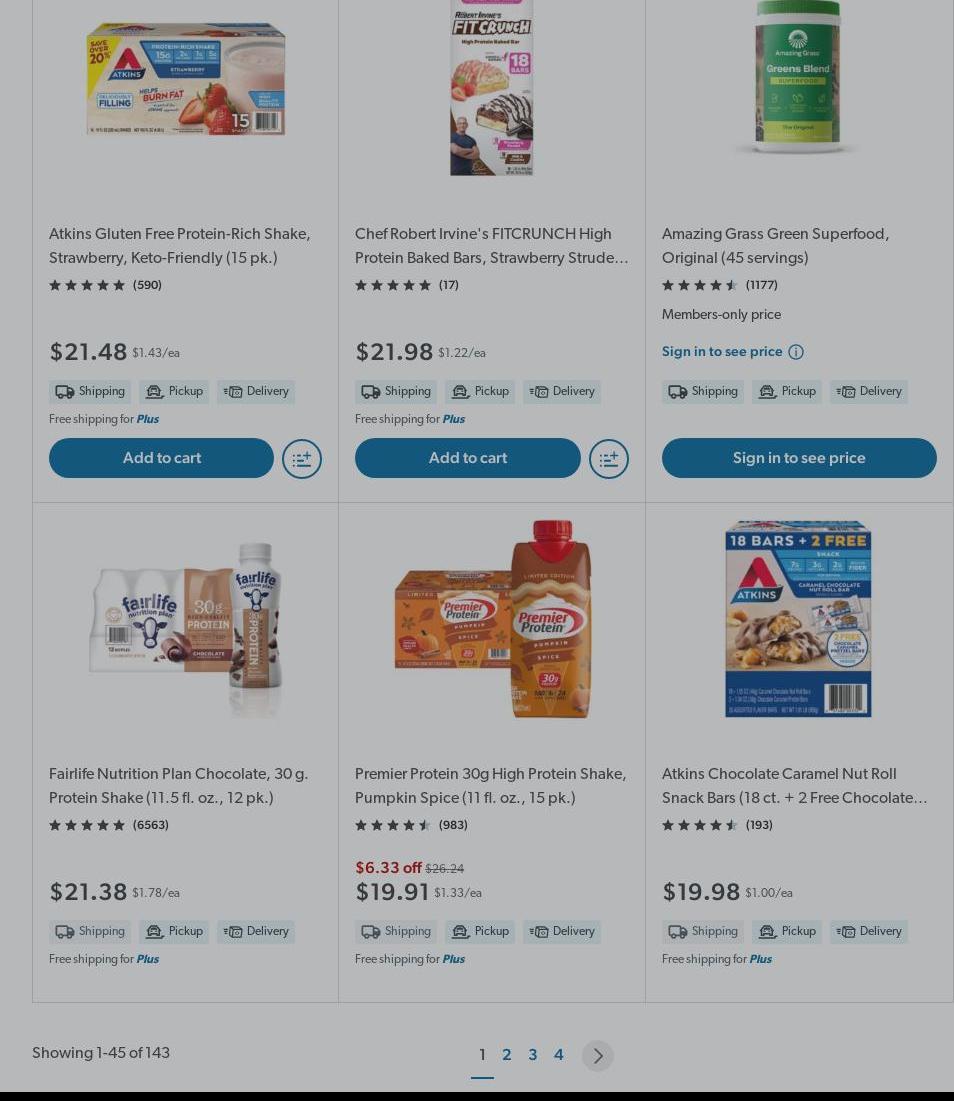
Task: Add Atkins Strawberry Shake to cart
Action: [x=161, y=458]
